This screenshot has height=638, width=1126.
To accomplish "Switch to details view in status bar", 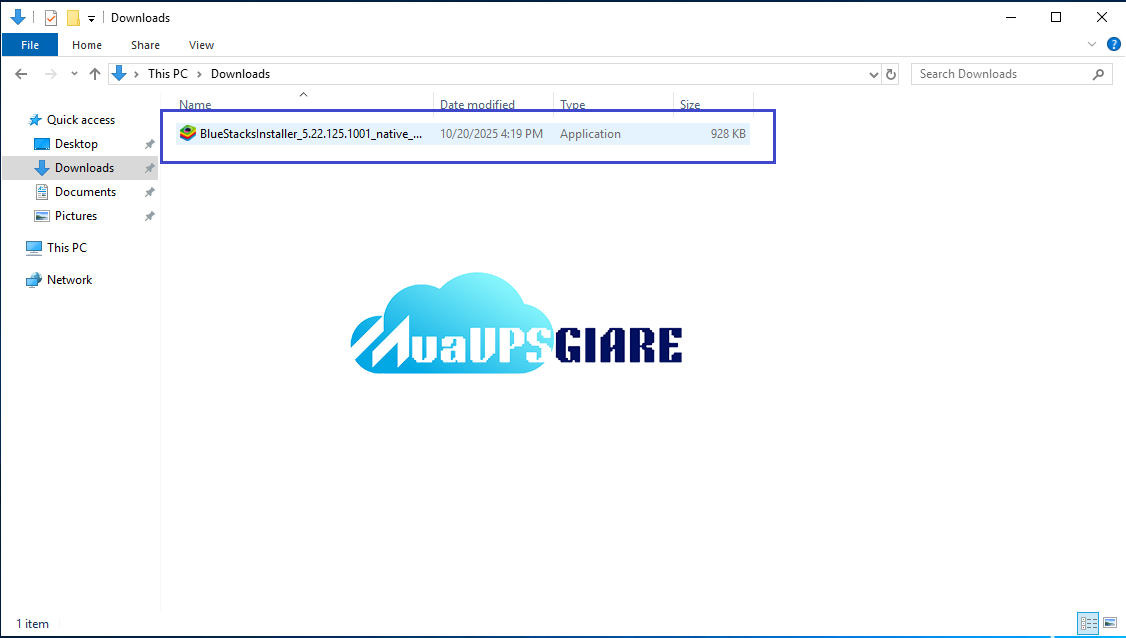I will pyautogui.click(x=1088, y=623).
